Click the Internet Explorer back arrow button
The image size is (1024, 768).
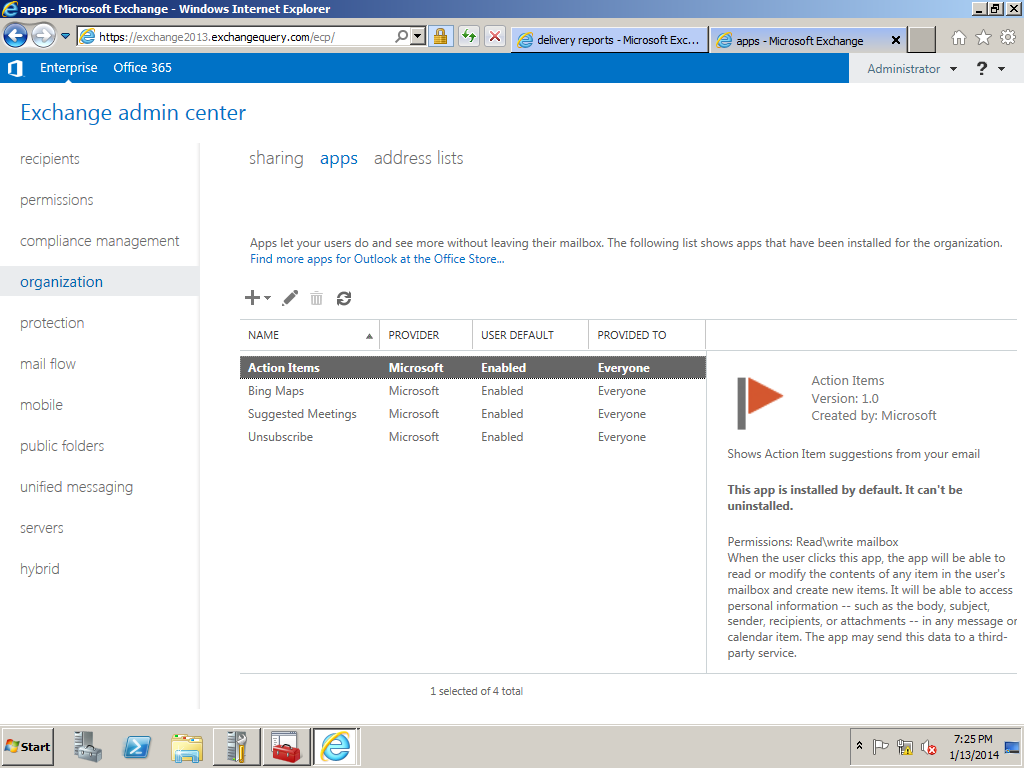(15, 37)
